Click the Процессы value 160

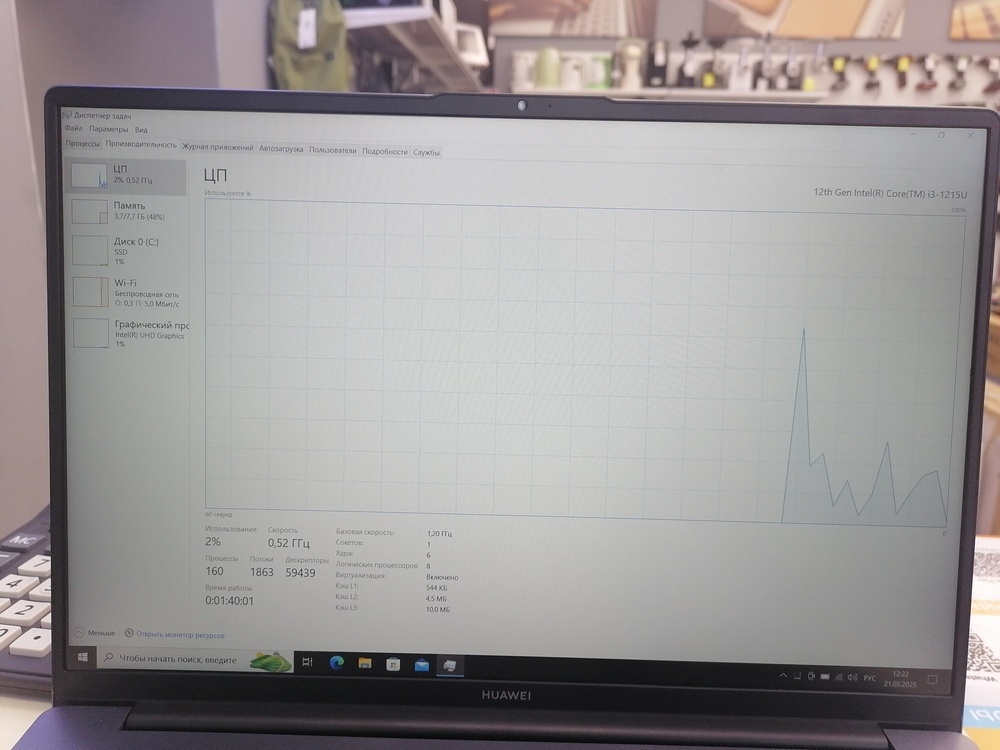pos(214,571)
